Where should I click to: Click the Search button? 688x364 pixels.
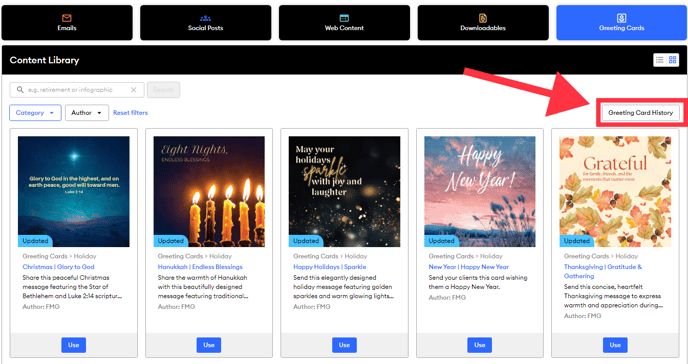(x=163, y=90)
